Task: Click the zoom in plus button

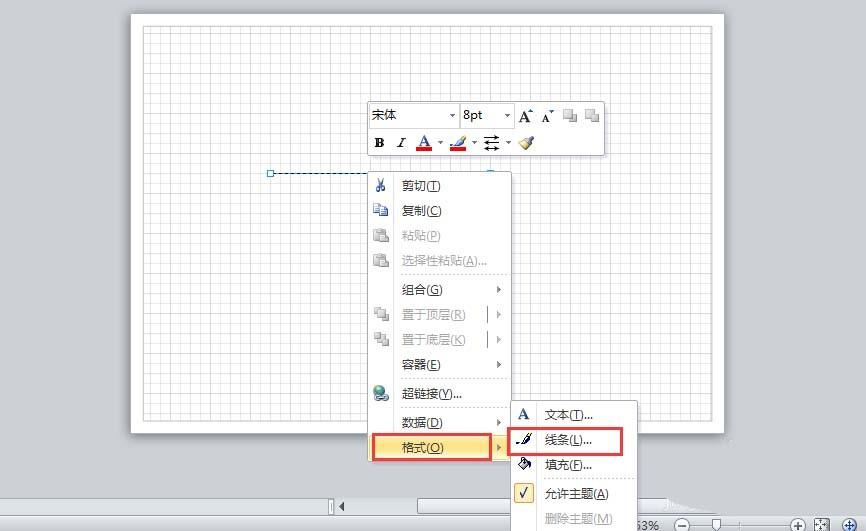Action: click(x=797, y=525)
